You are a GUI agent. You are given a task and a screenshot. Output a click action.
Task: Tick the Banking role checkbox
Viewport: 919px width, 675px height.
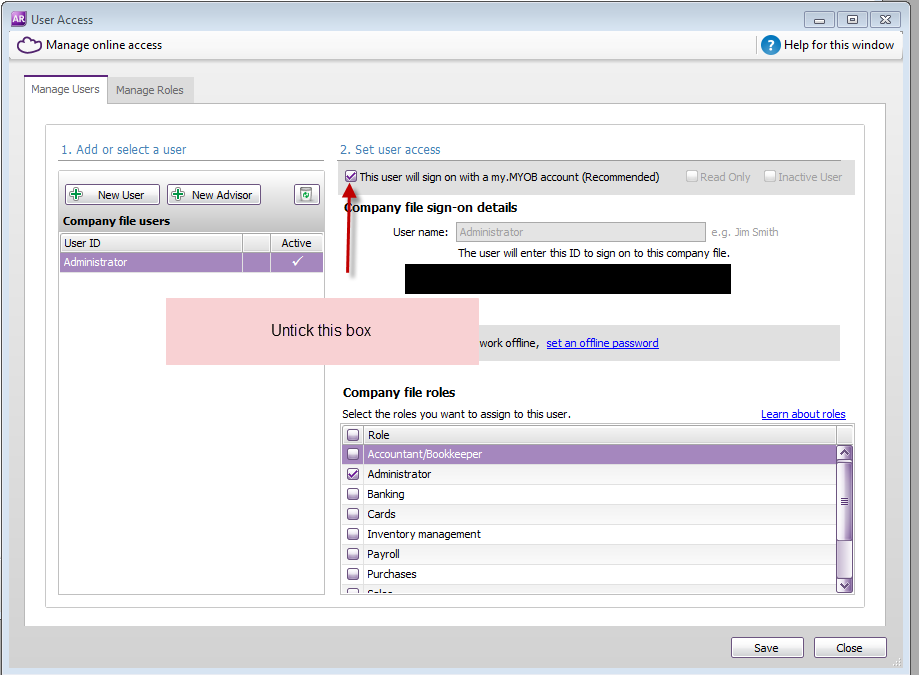coord(353,493)
